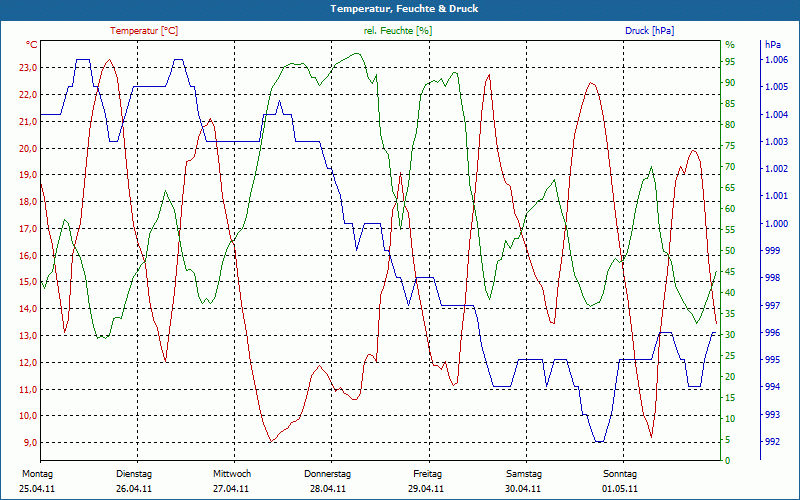This screenshot has height=500, width=800.
Task: Click the date 25.04.11
Action: point(37,489)
